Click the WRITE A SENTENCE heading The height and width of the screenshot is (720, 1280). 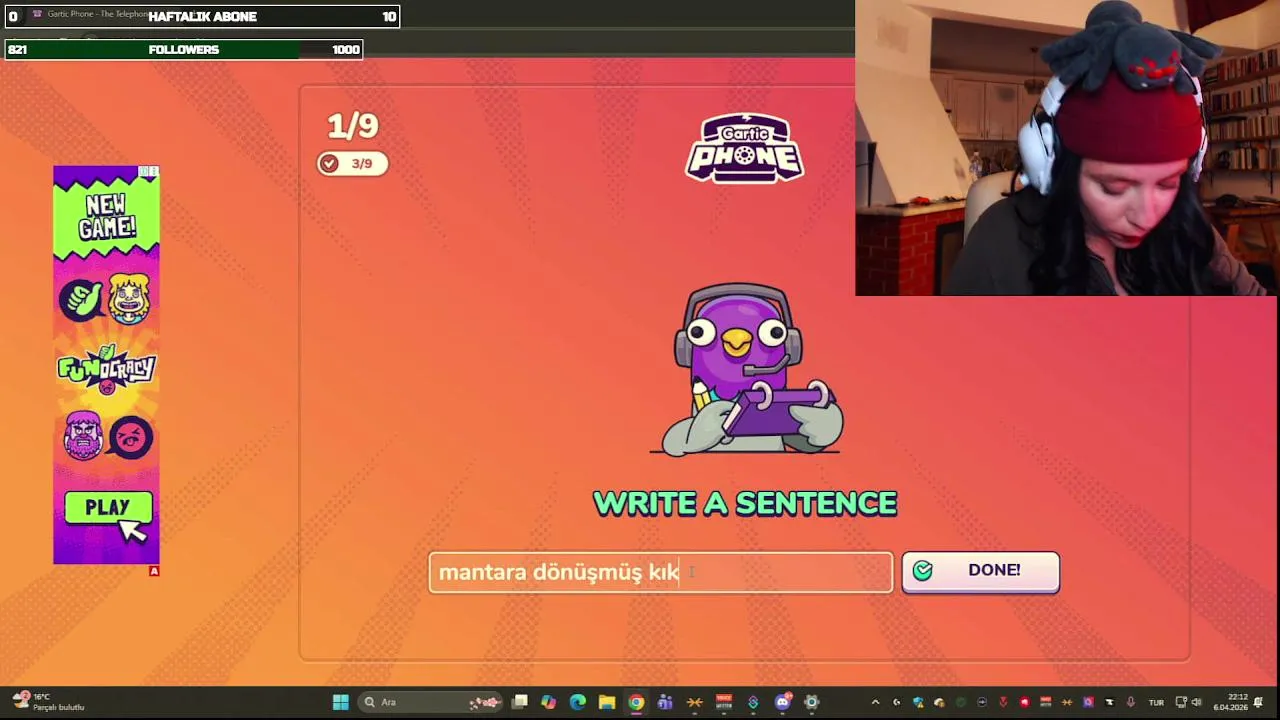pos(745,503)
